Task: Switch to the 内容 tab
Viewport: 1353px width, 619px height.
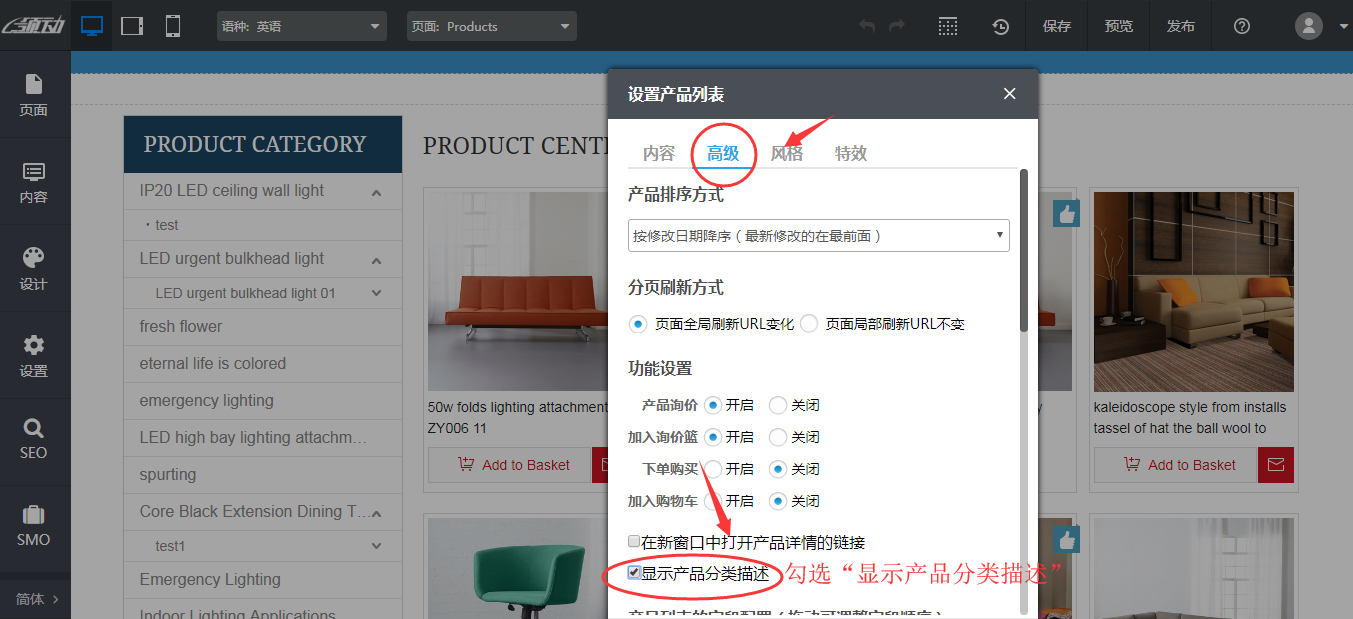Action: tap(659, 153)
